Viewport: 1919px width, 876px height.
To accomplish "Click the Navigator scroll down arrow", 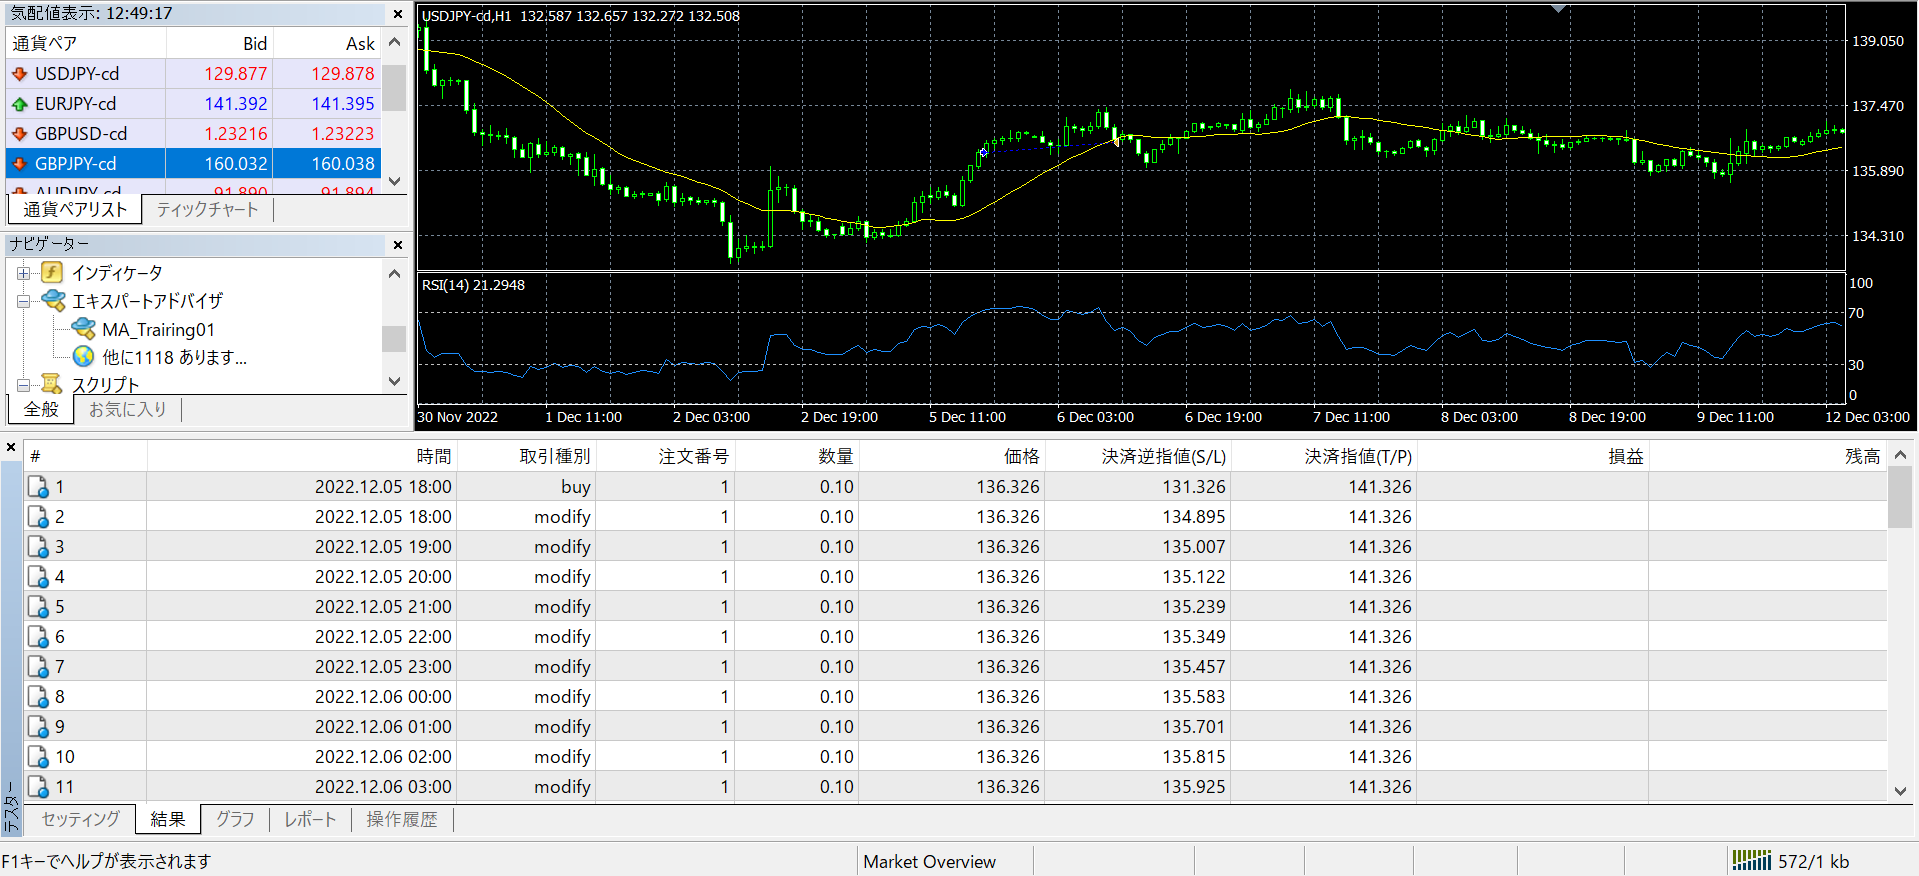I will click(394, 381).
